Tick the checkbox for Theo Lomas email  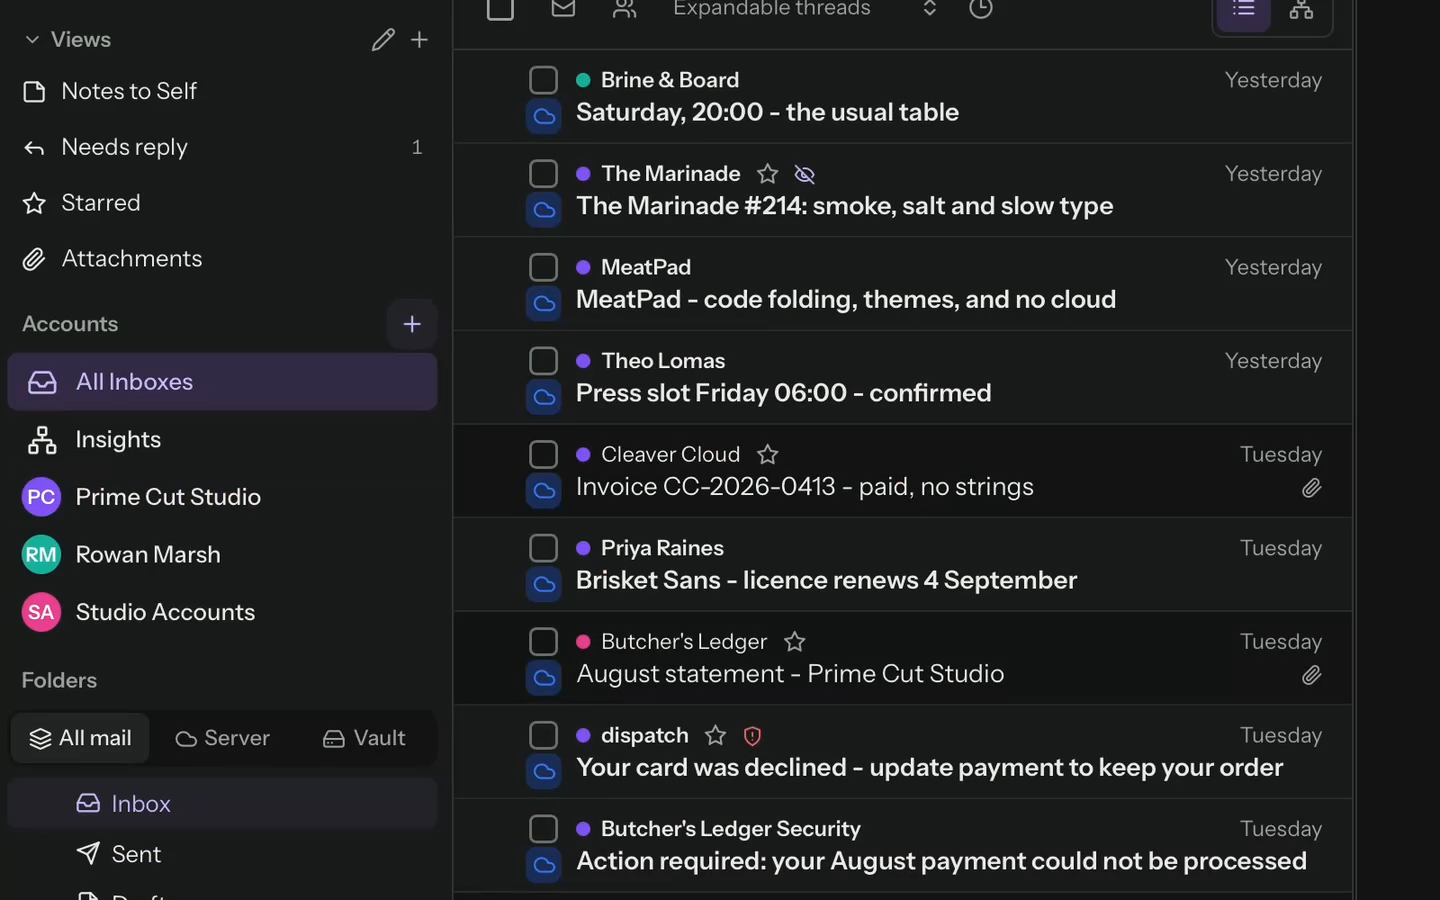point(543,361)
